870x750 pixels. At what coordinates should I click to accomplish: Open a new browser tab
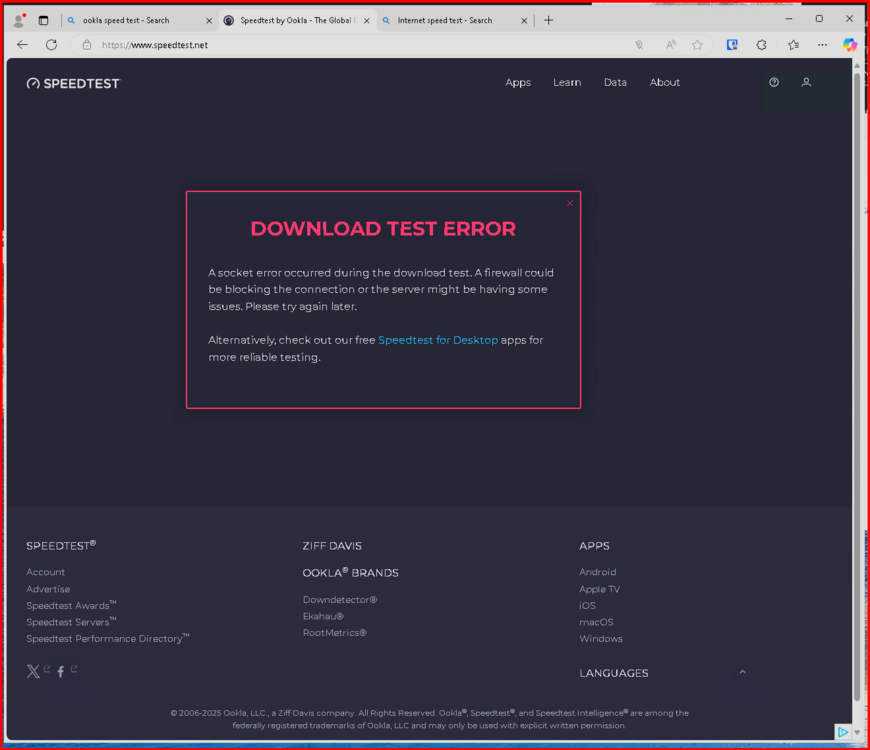pos(548,21)
